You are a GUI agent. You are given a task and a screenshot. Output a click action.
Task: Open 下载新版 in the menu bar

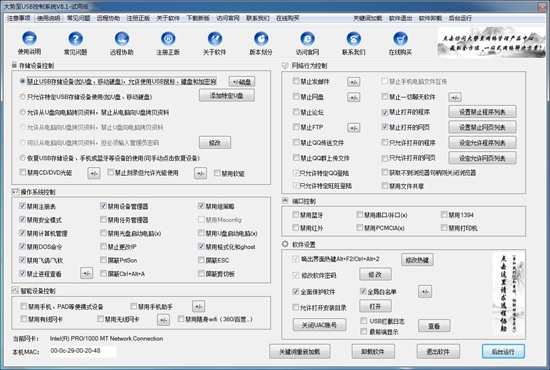click(x=198, y=18)
